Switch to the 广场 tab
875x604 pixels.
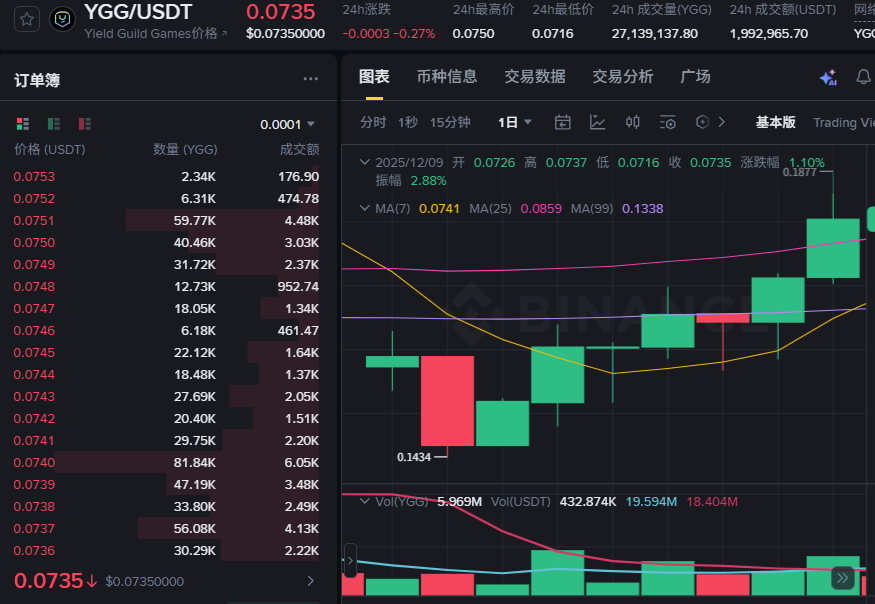point(695,76)
